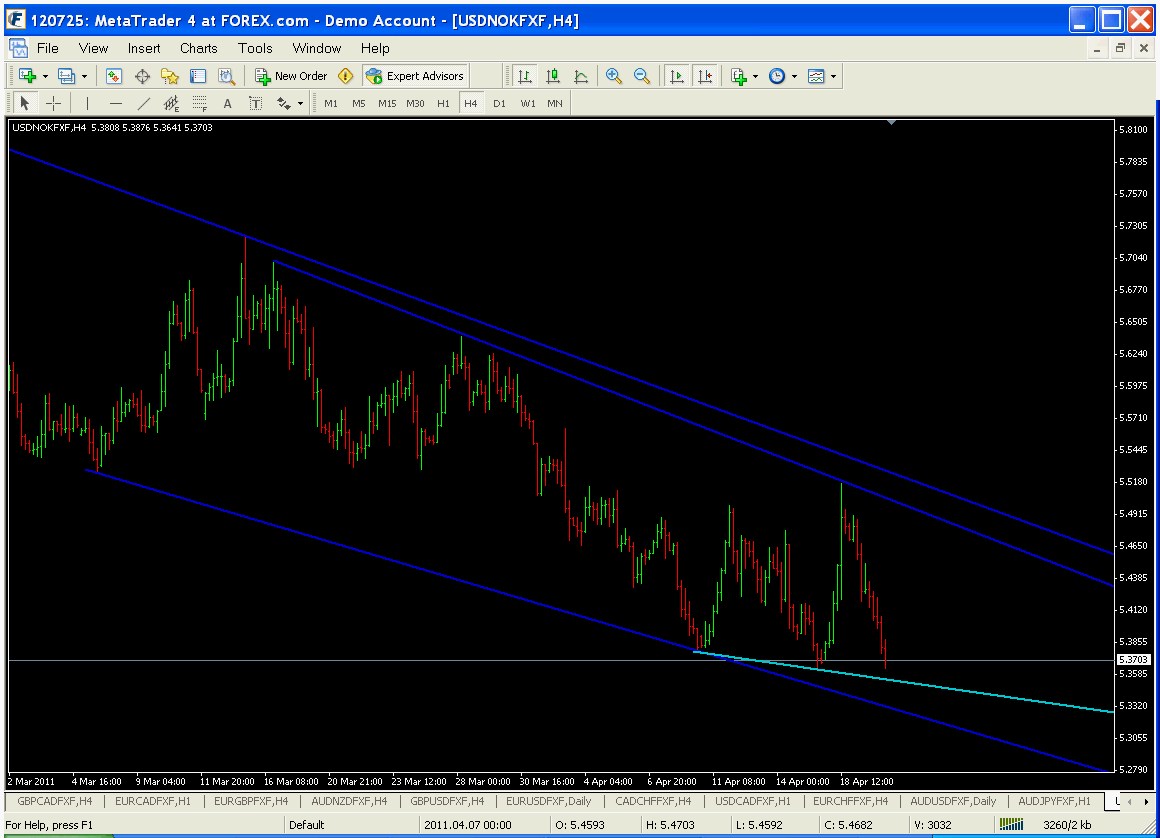Click the Zoom In magnifier icon
The width and height of the screenshot is (1160, 838).
pos(614,76)
